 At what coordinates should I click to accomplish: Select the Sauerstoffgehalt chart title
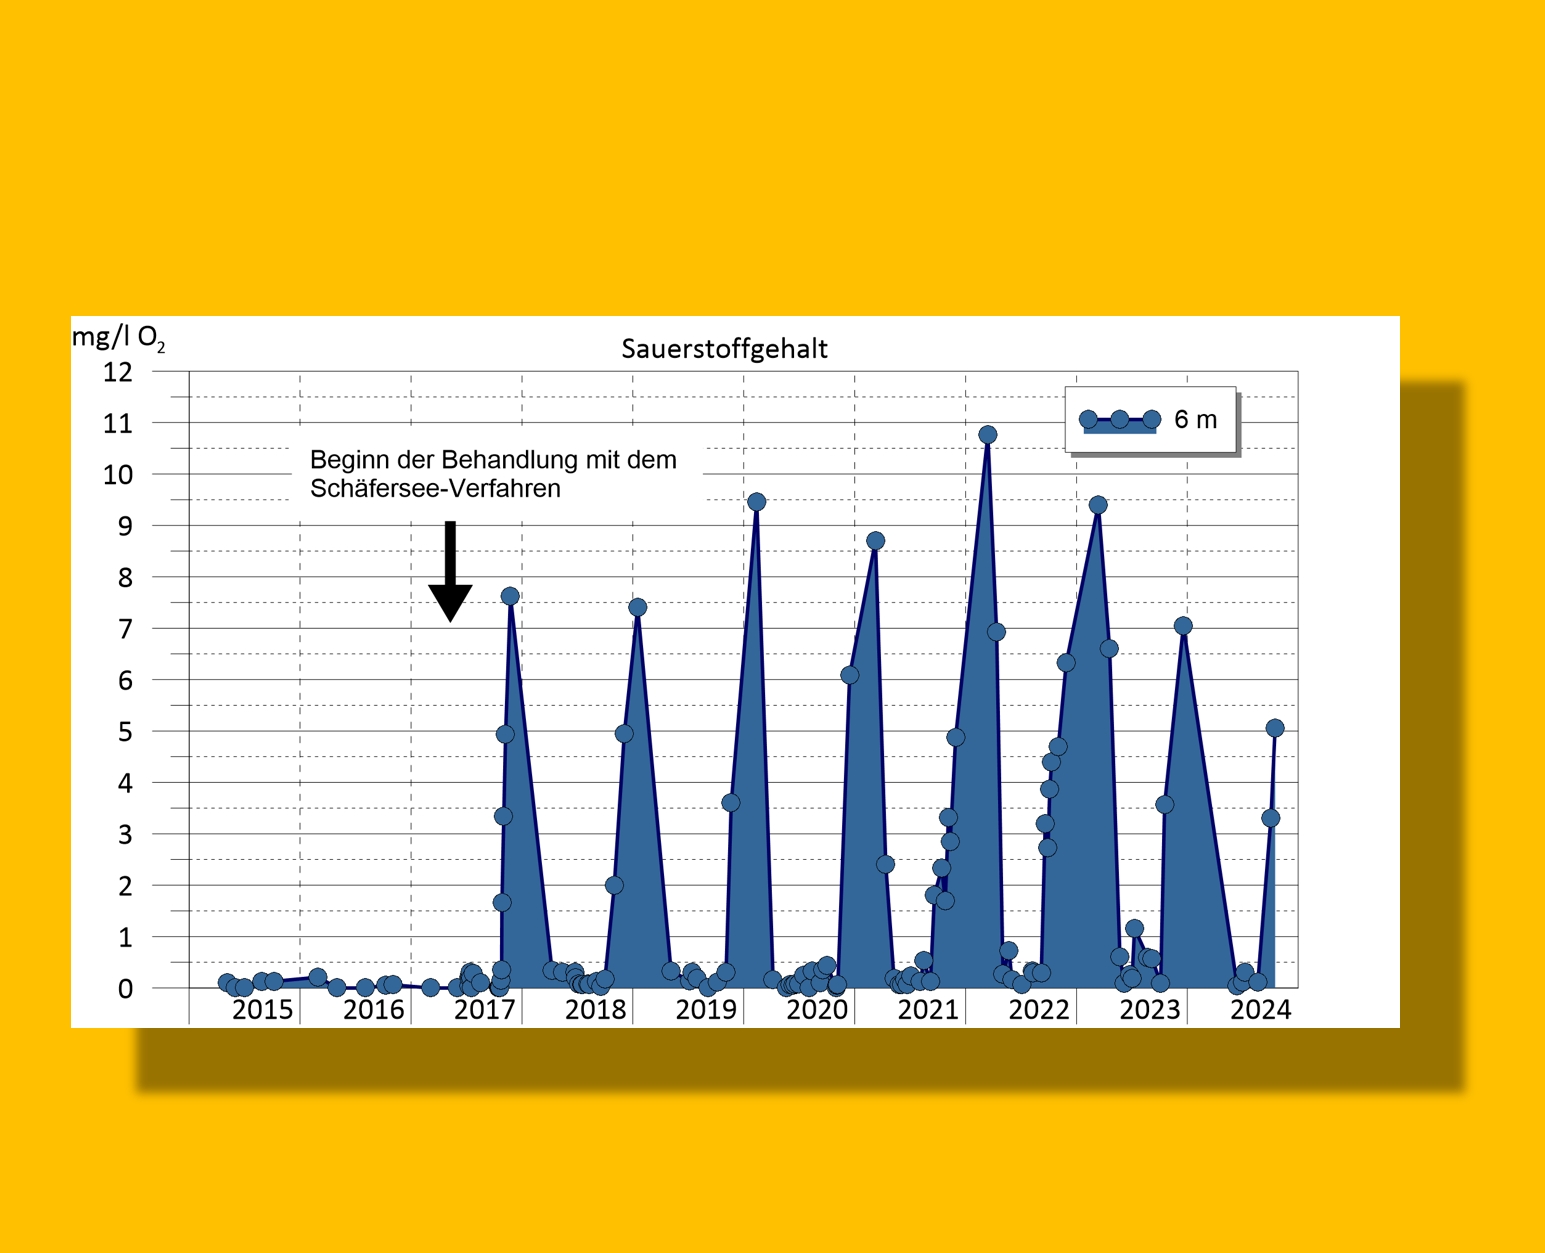click(x=724, y=349)
